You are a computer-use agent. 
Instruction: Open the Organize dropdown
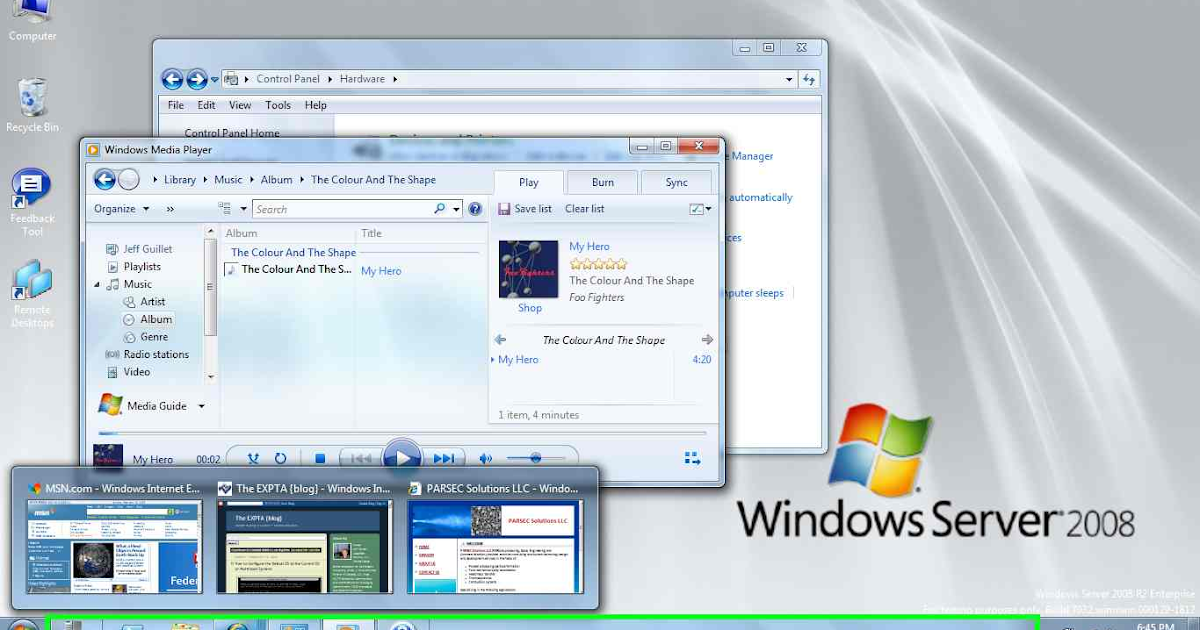pos(122,209)
